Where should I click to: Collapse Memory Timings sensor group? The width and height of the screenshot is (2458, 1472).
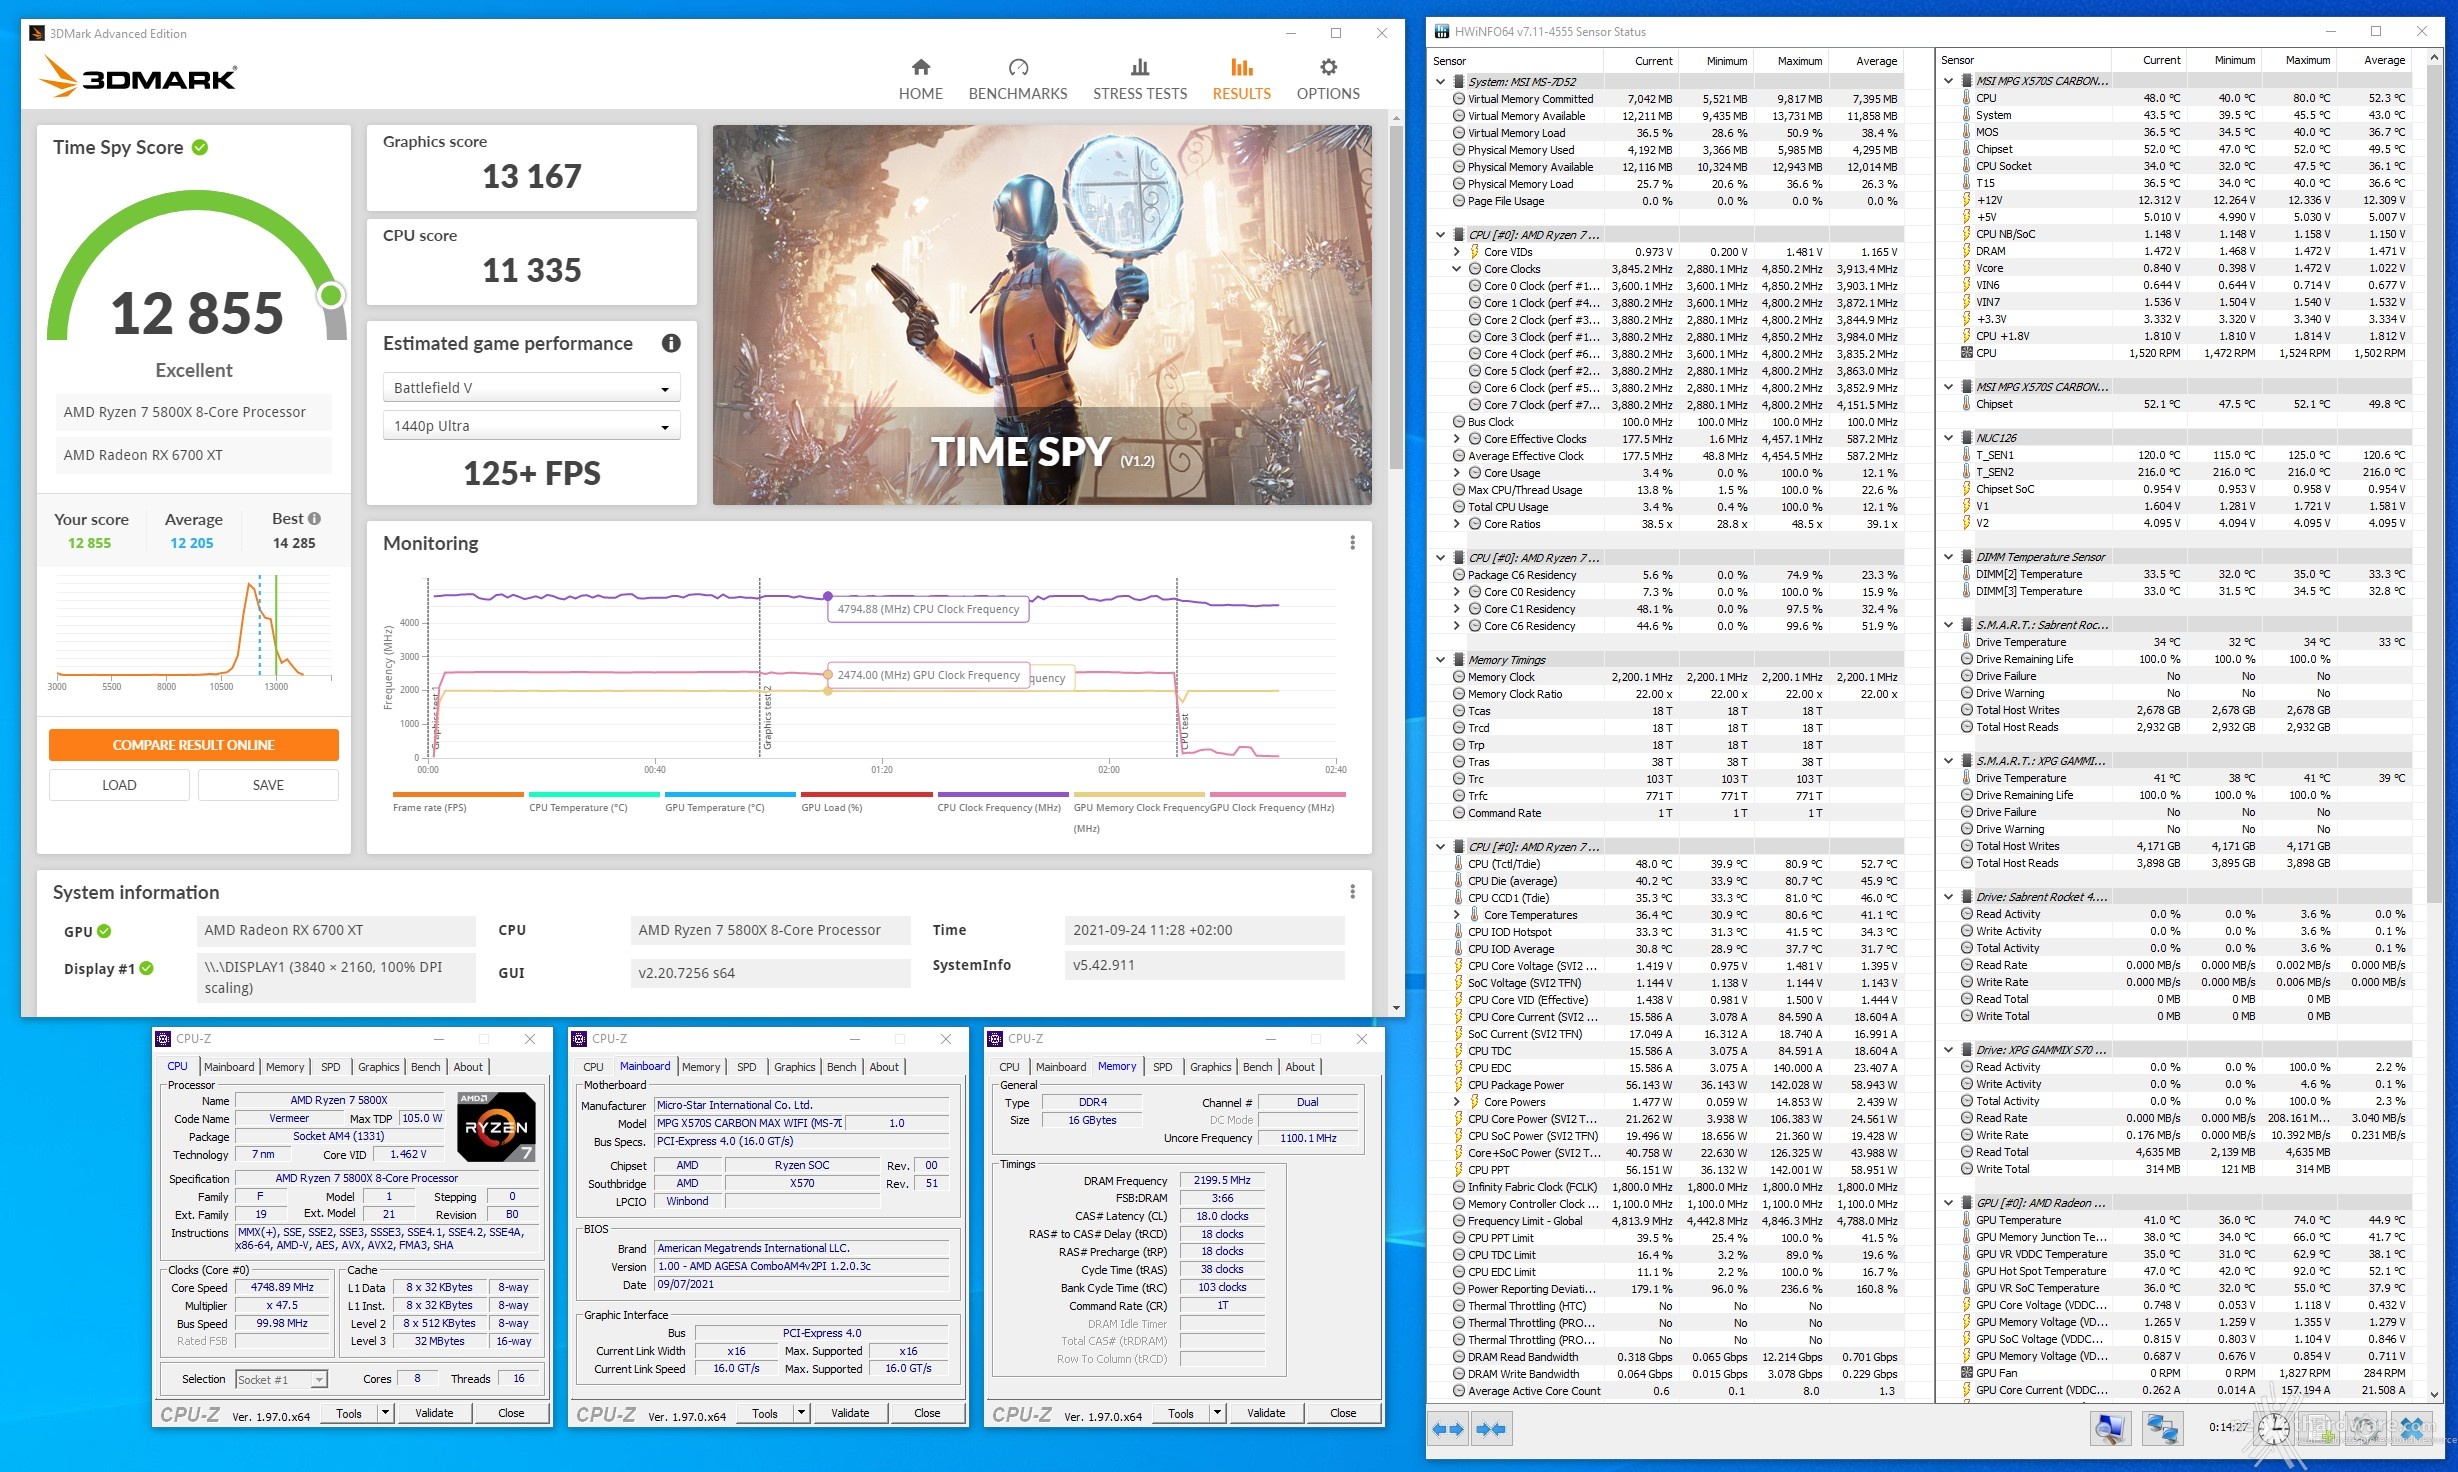click(x=1440, y=660)
